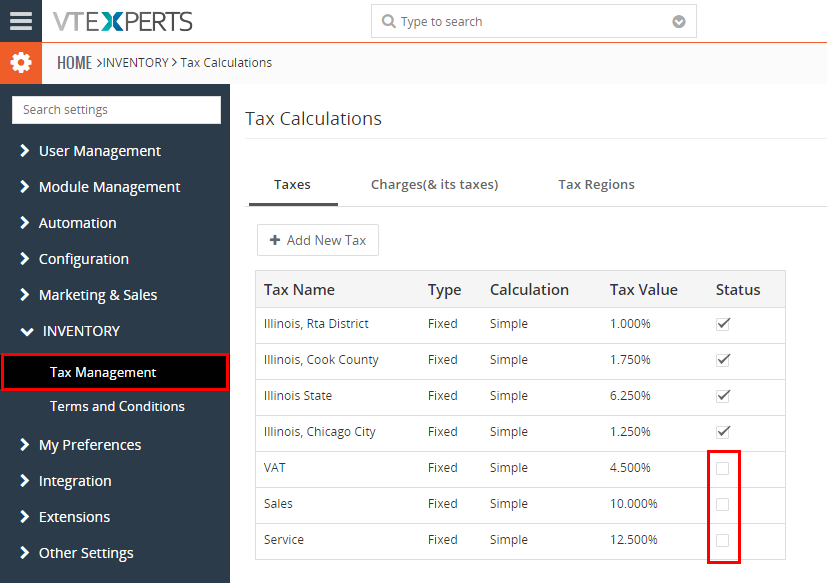Click tax name Illinois, Rta District

316,323
